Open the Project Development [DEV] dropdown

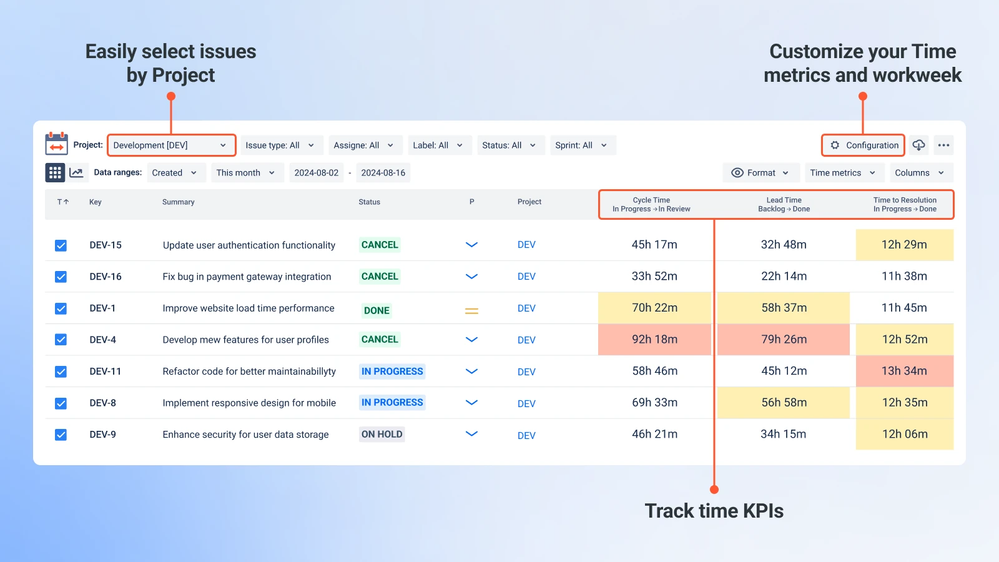[171, 145]
